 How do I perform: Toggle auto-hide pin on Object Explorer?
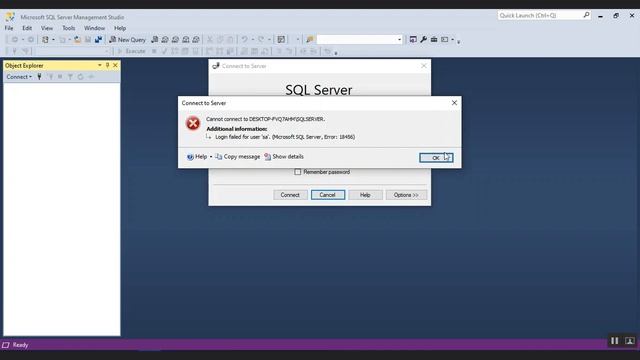click(107, 65)
